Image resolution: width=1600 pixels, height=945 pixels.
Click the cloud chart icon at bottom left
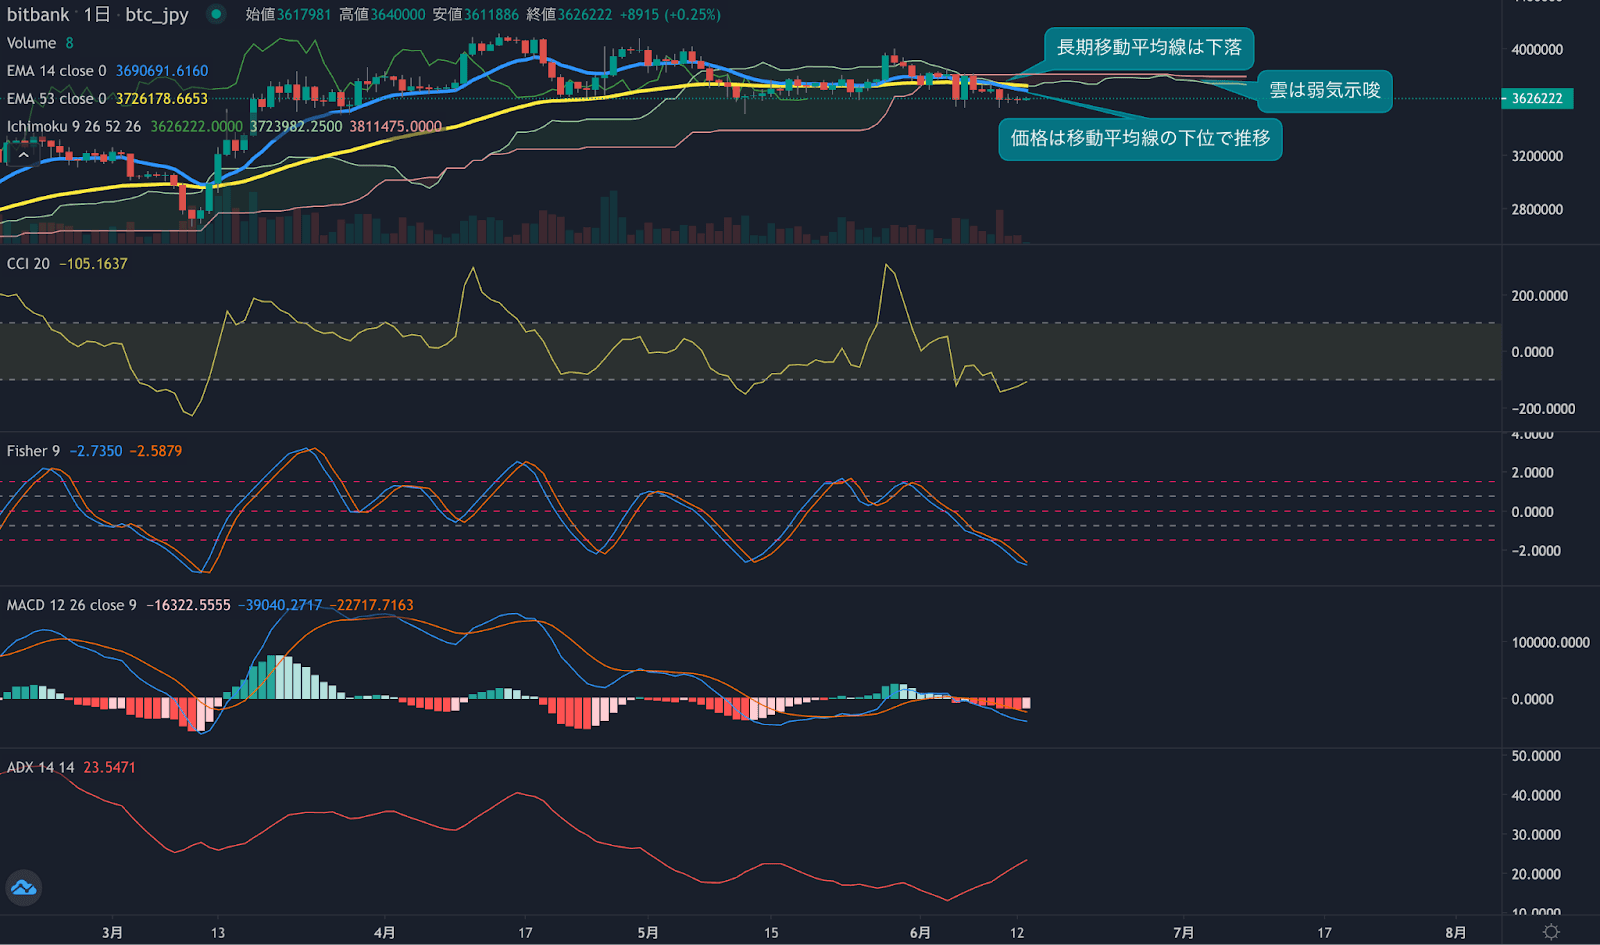22,888
